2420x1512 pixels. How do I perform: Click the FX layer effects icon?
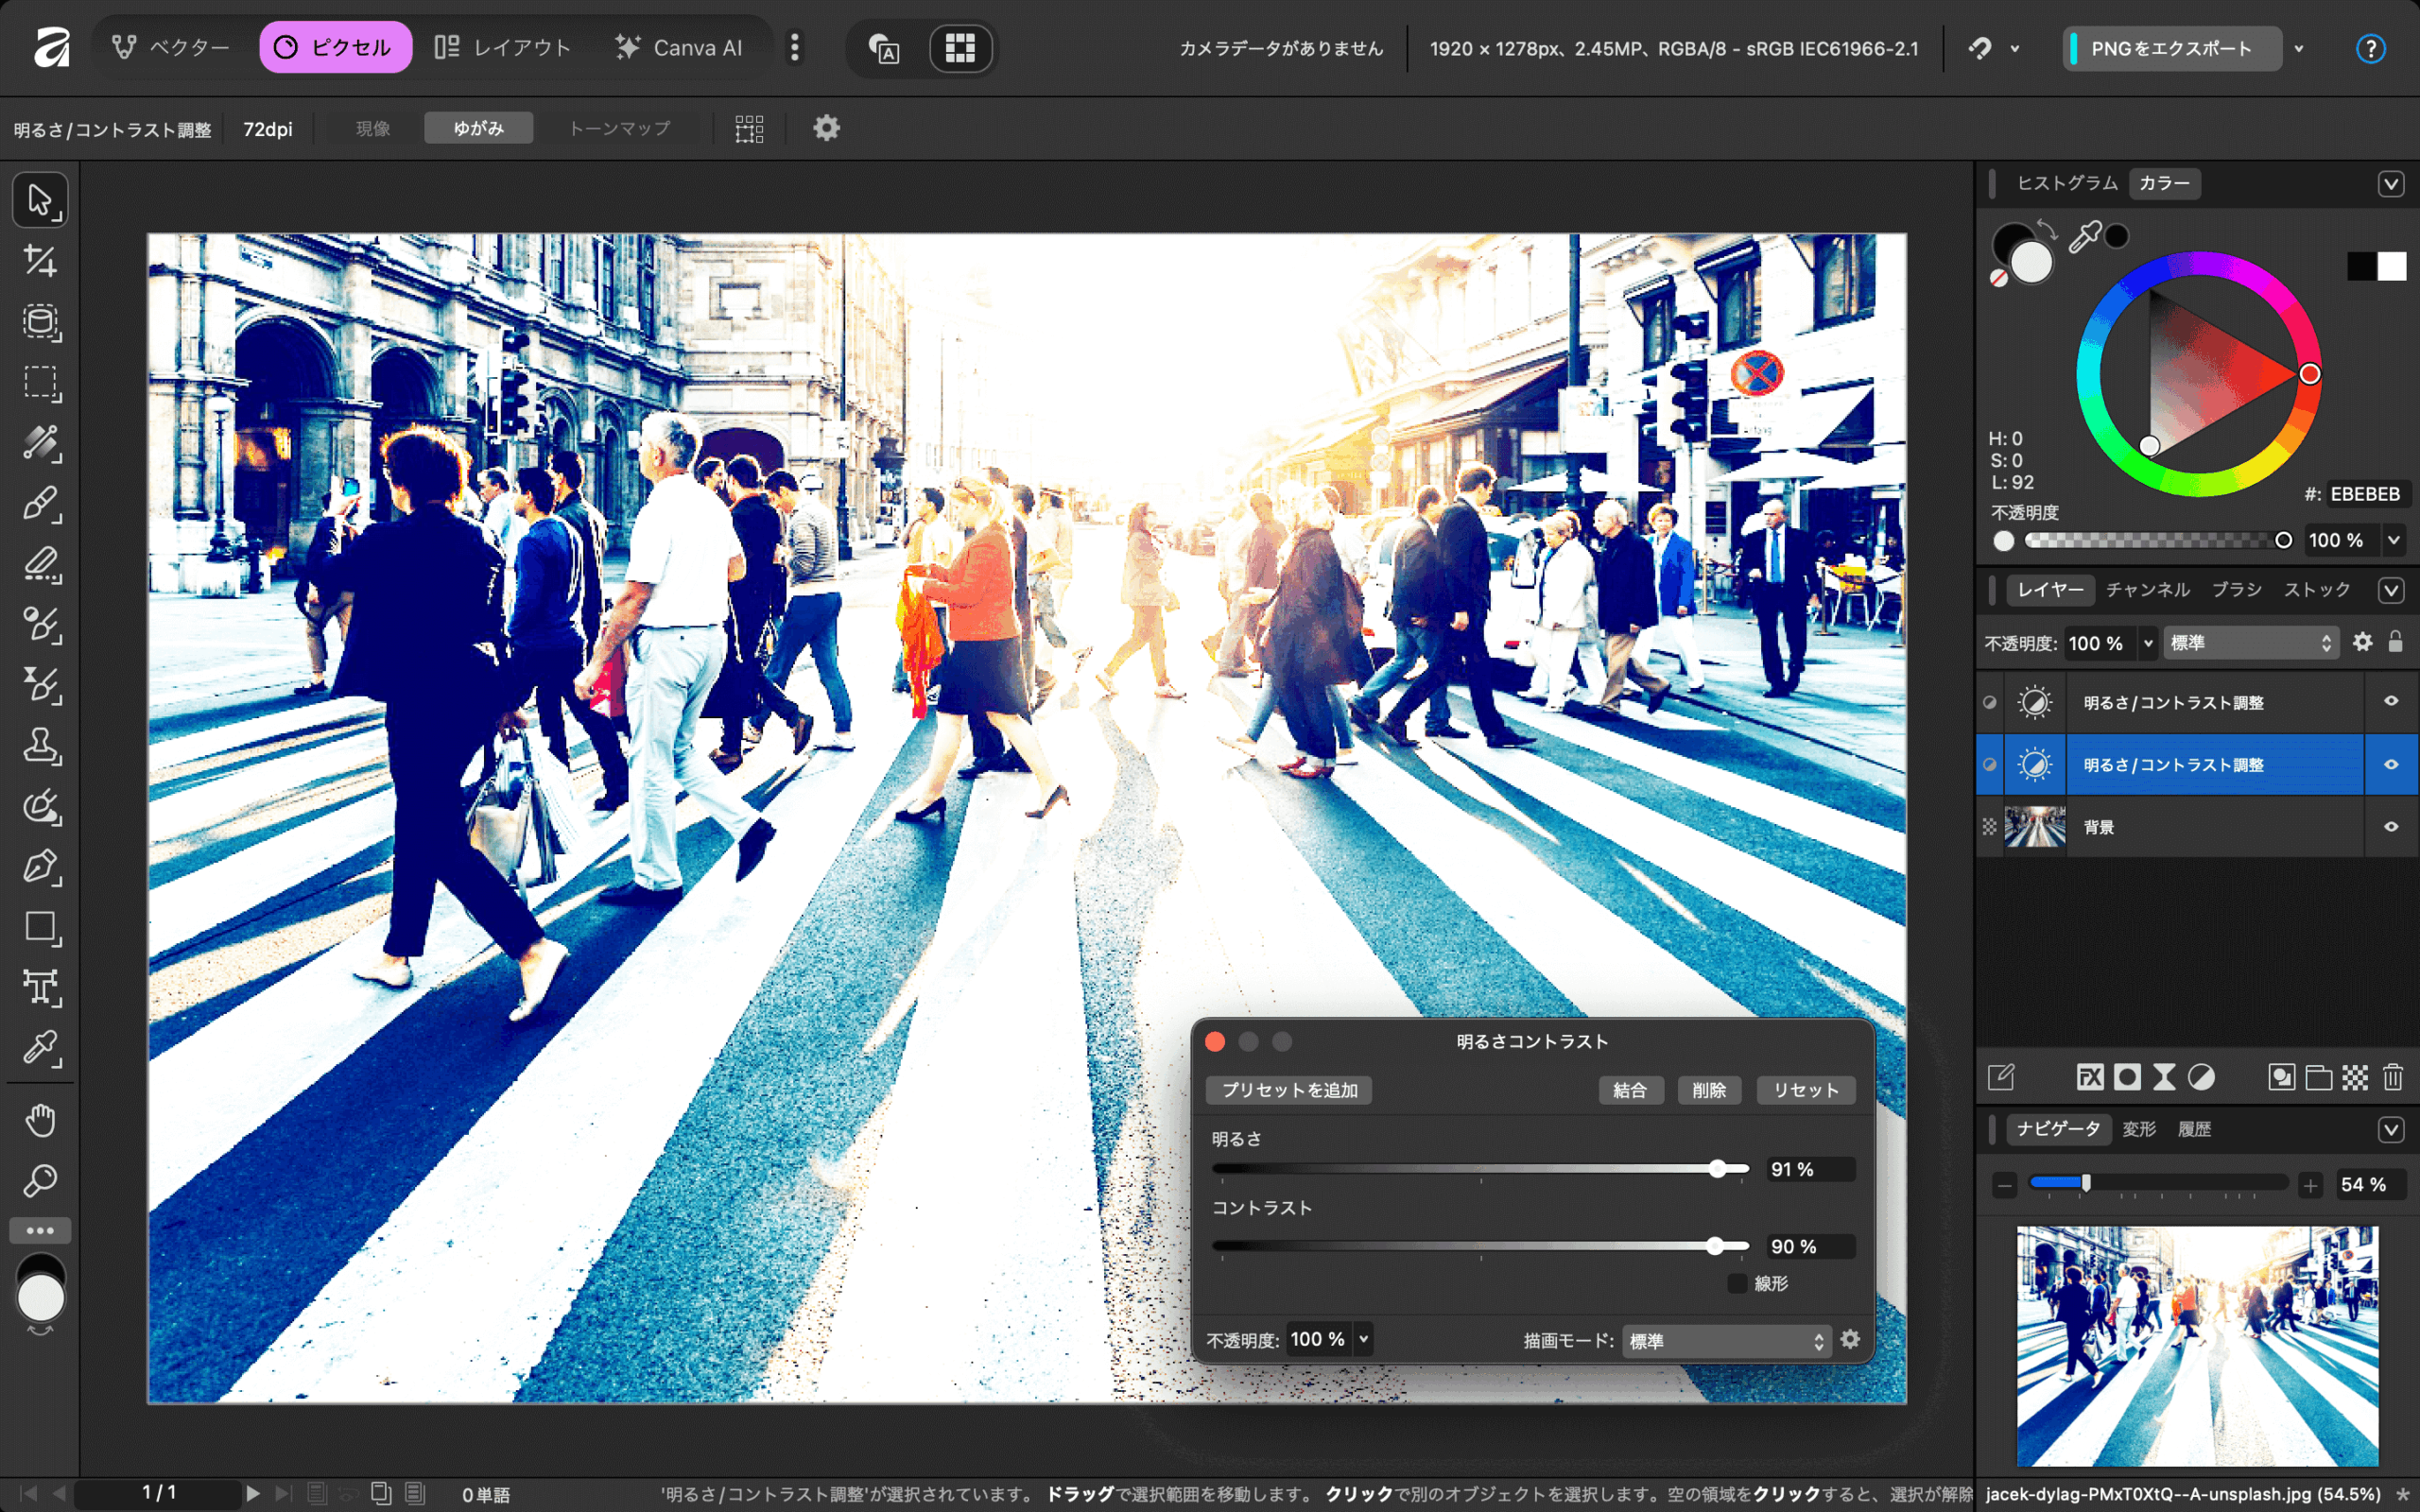[2089, 1077]
